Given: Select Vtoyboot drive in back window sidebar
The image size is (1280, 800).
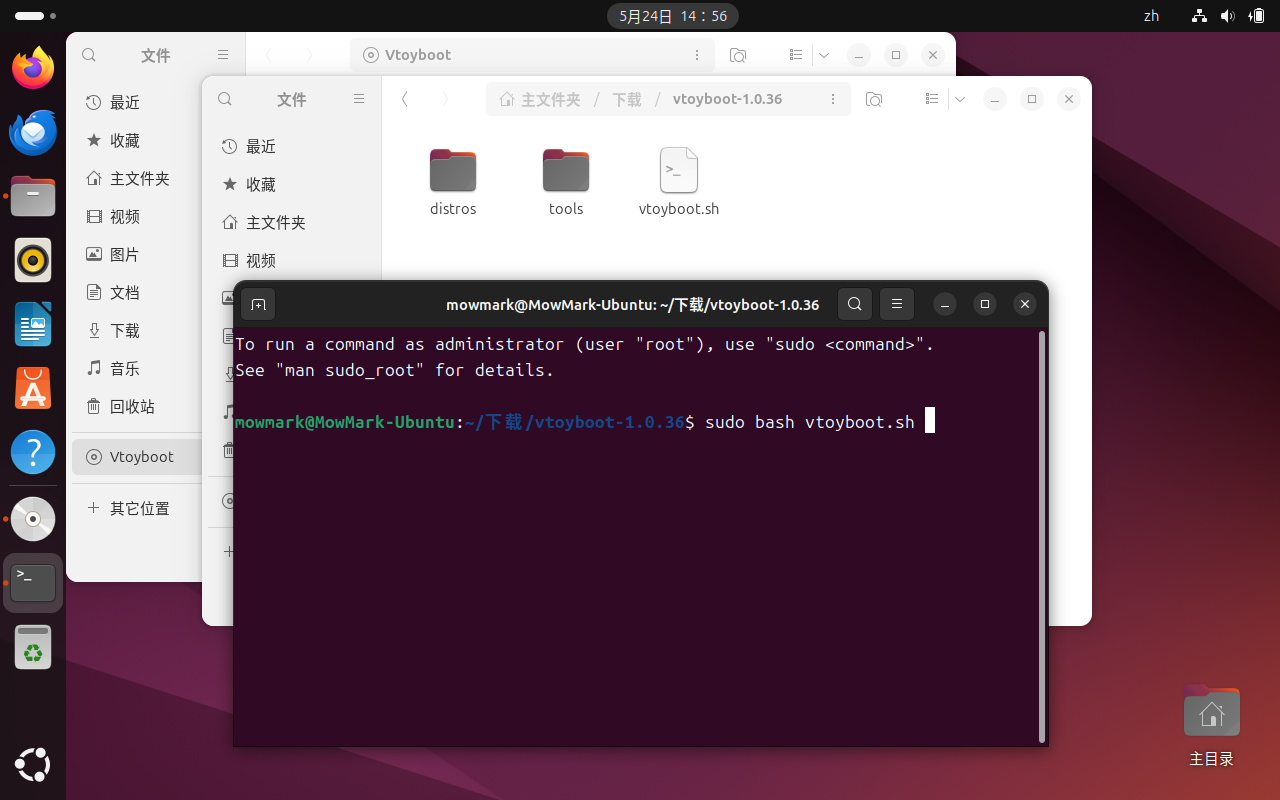Looking at the screenshot, I should click(137, 457).
